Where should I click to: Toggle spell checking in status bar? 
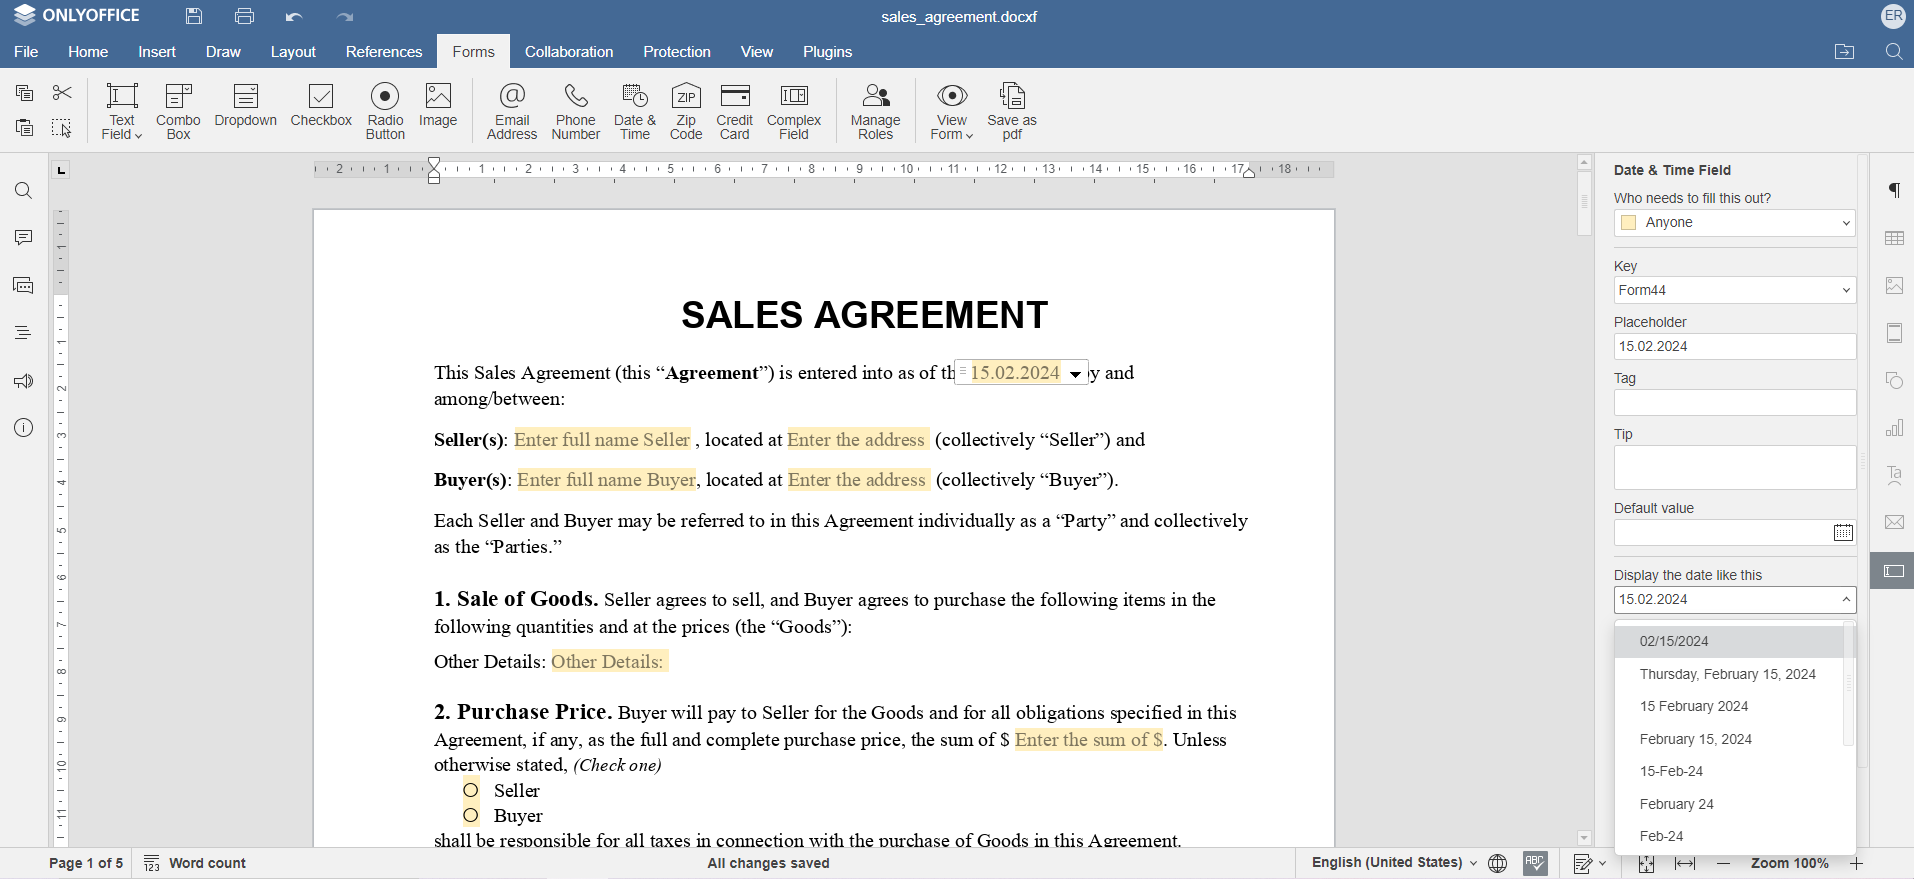point(1535,863)
